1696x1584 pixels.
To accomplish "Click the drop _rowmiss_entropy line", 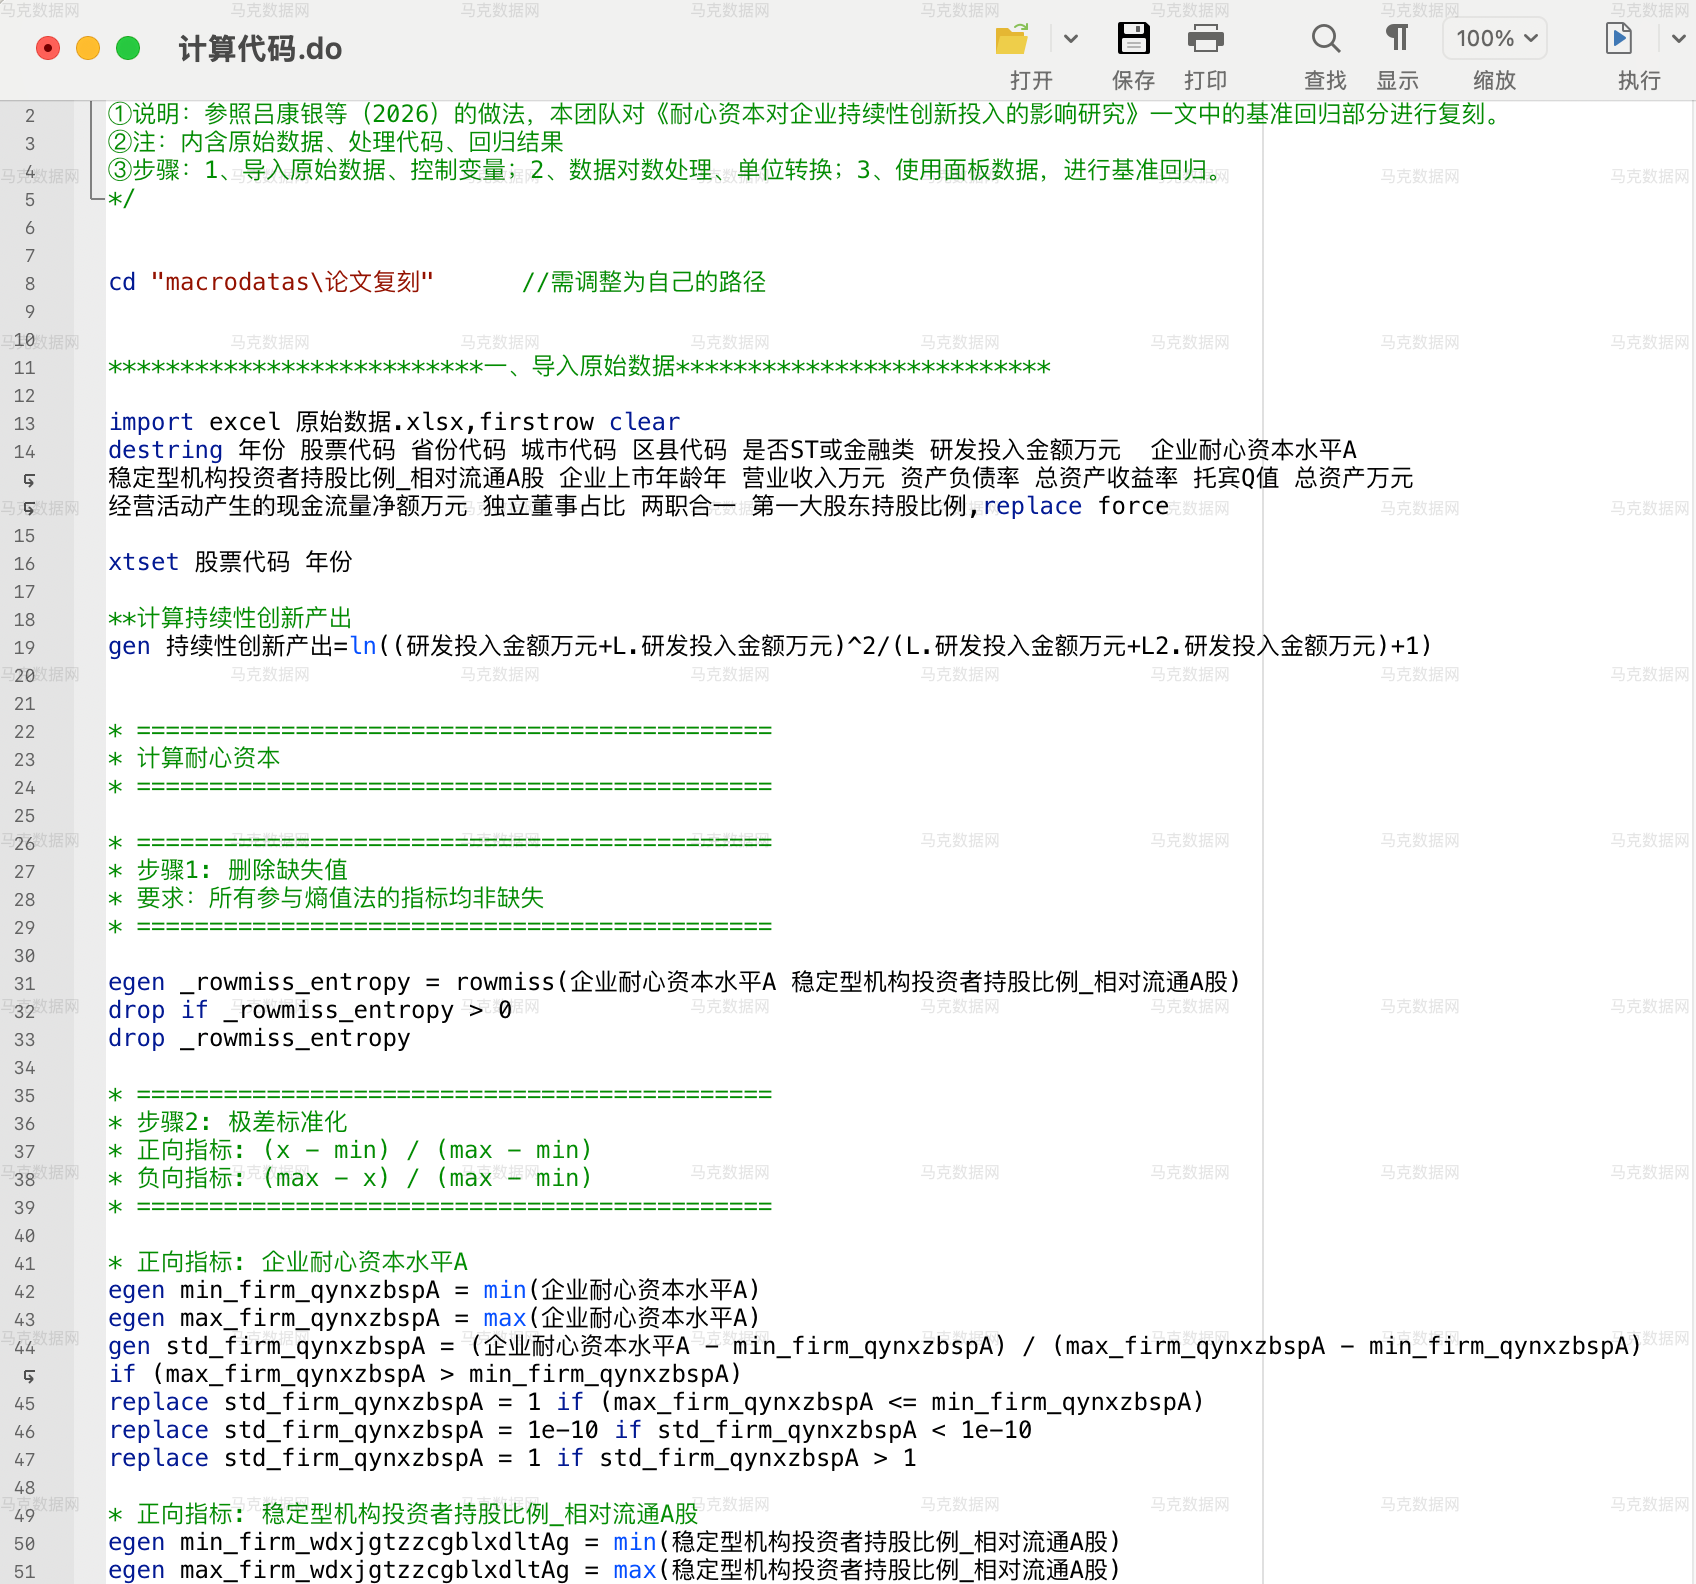I will point(259,1038).
